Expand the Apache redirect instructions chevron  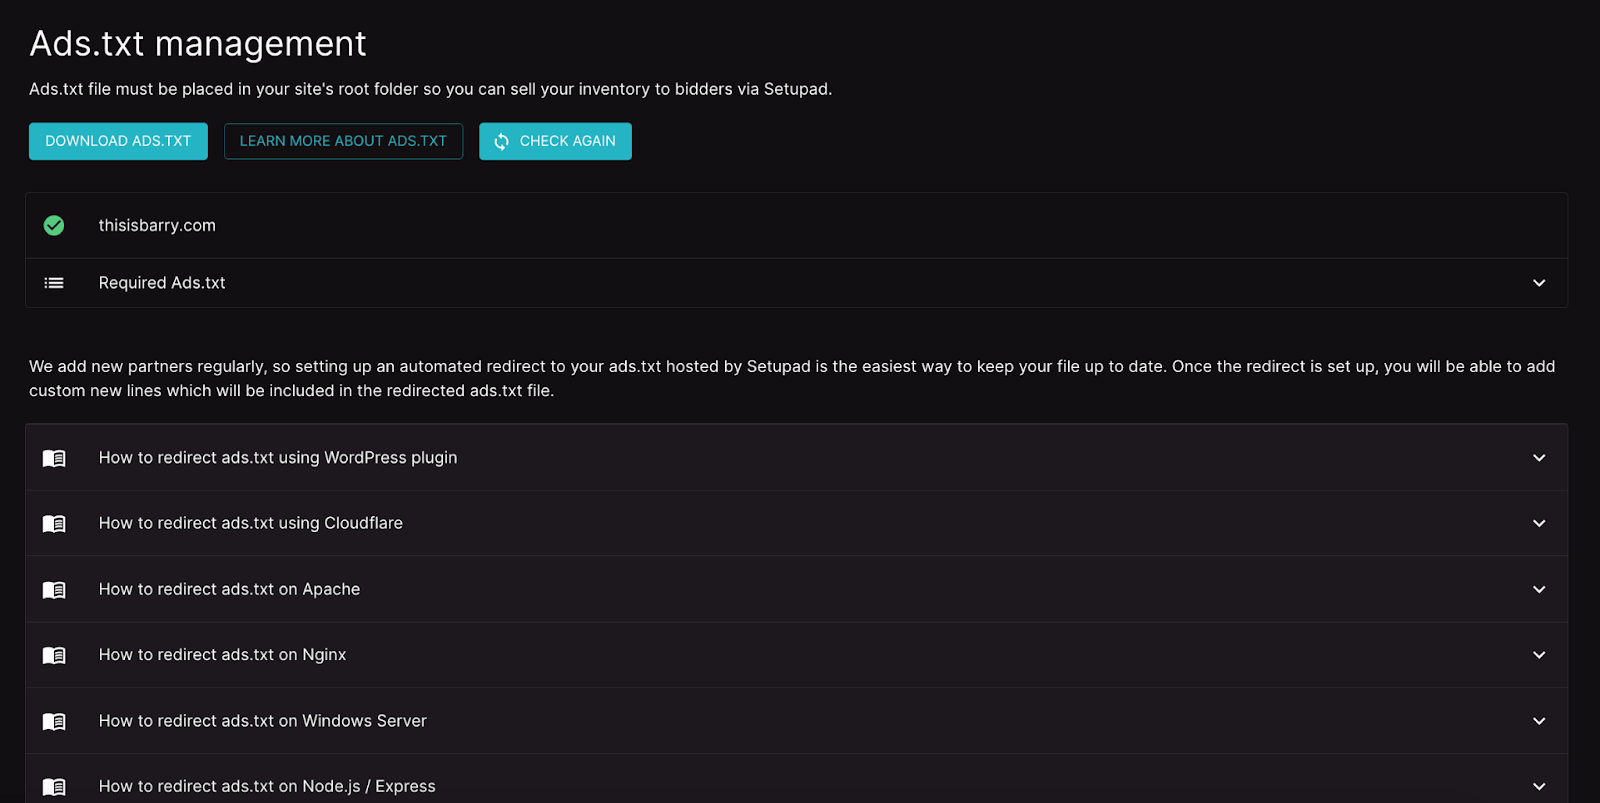pos(1539,589)
